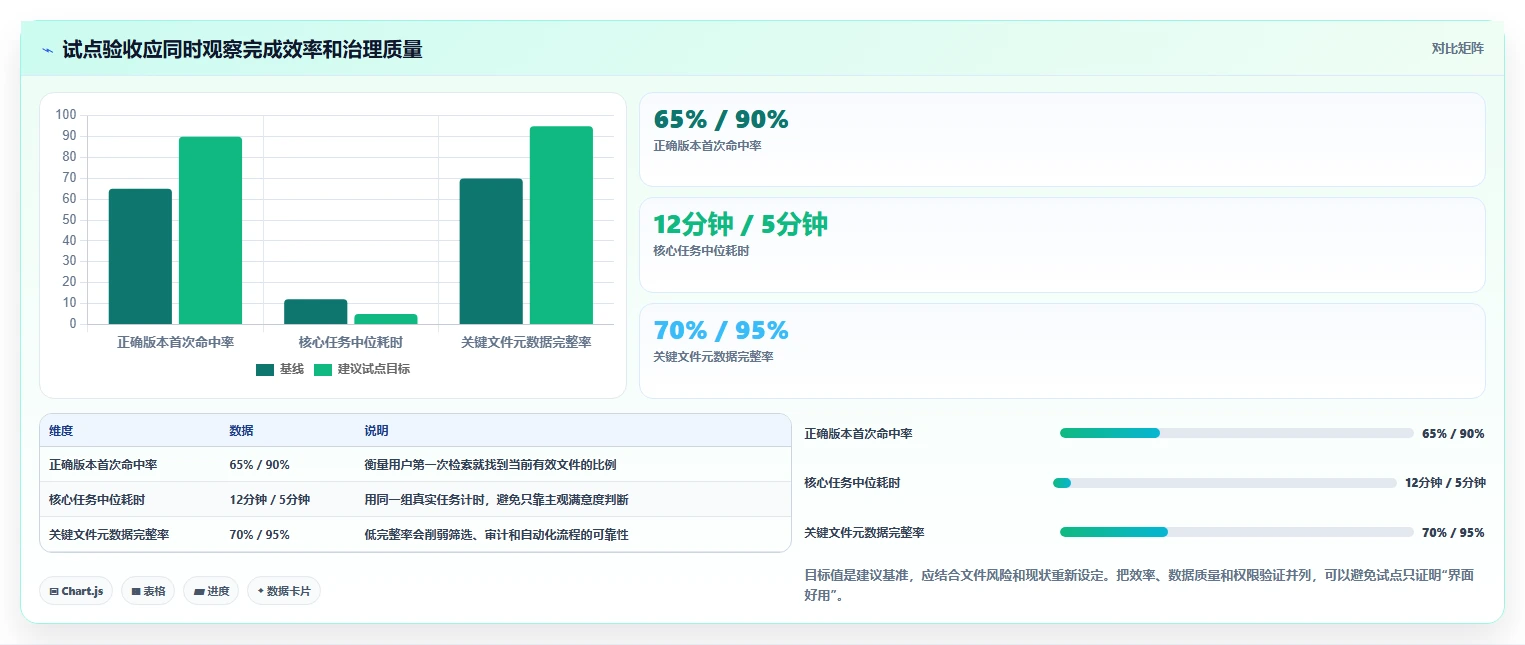This screenshot has width=1525, height=645.
Task: Click the lightning icon beside the panel title
Action: (x=47, y=50)
